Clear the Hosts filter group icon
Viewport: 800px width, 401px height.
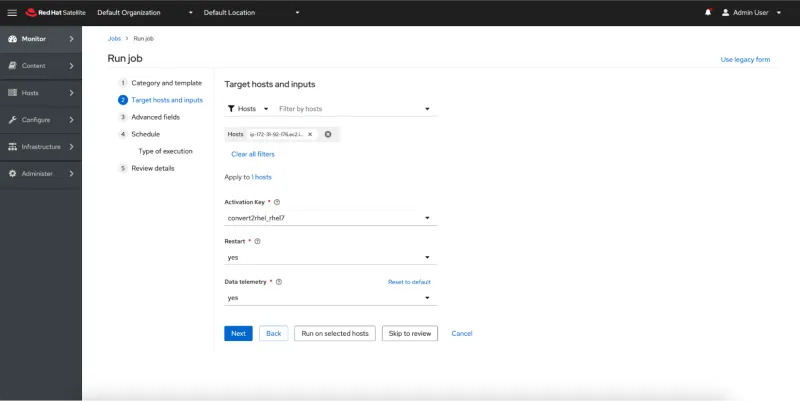click(x=328, y=134)
